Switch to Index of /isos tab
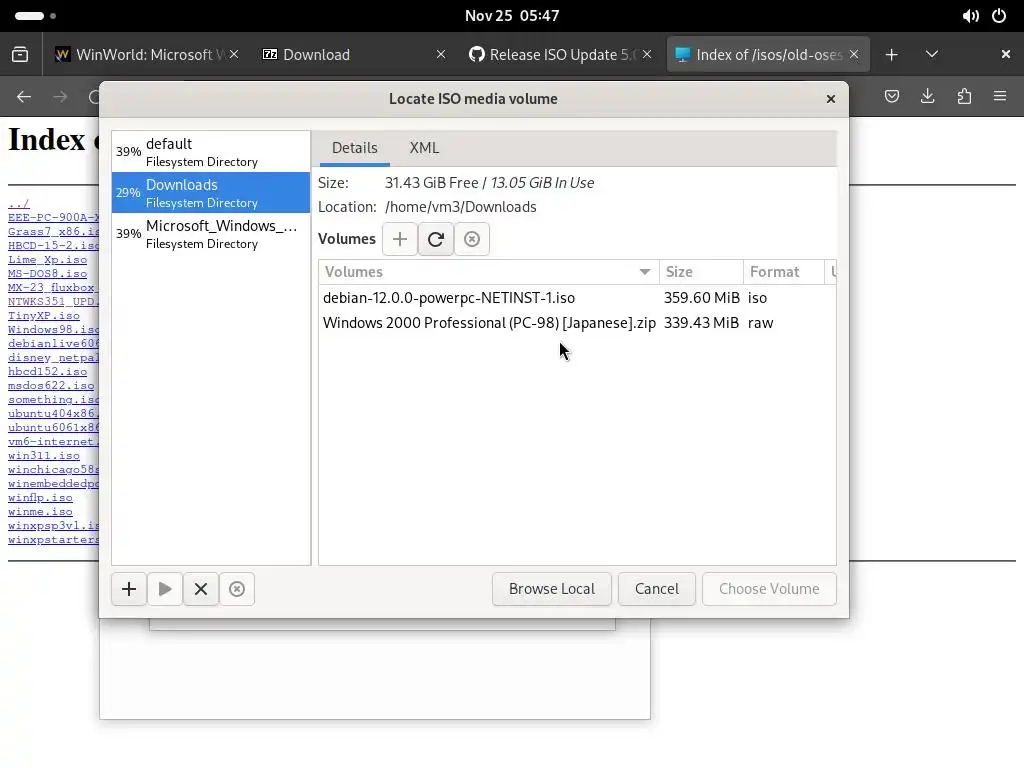The image size is (1024, 768). click(x=768, y=54)
